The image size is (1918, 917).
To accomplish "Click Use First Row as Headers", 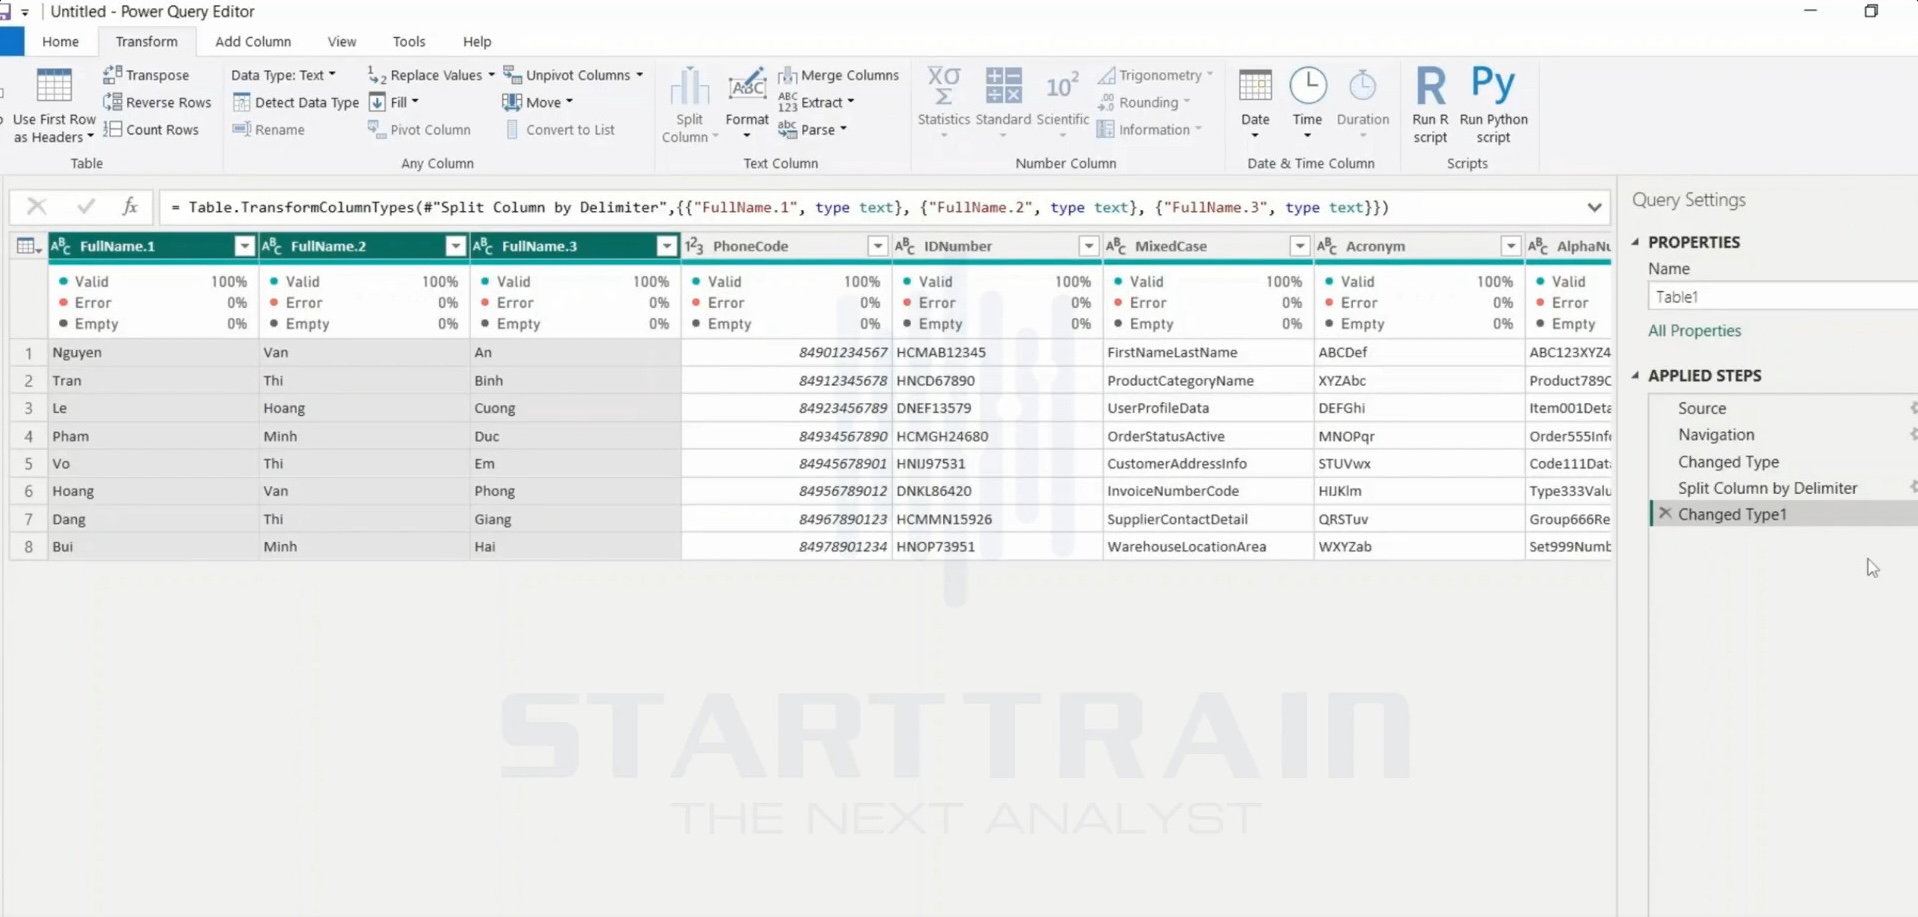I will coord(54,105).
